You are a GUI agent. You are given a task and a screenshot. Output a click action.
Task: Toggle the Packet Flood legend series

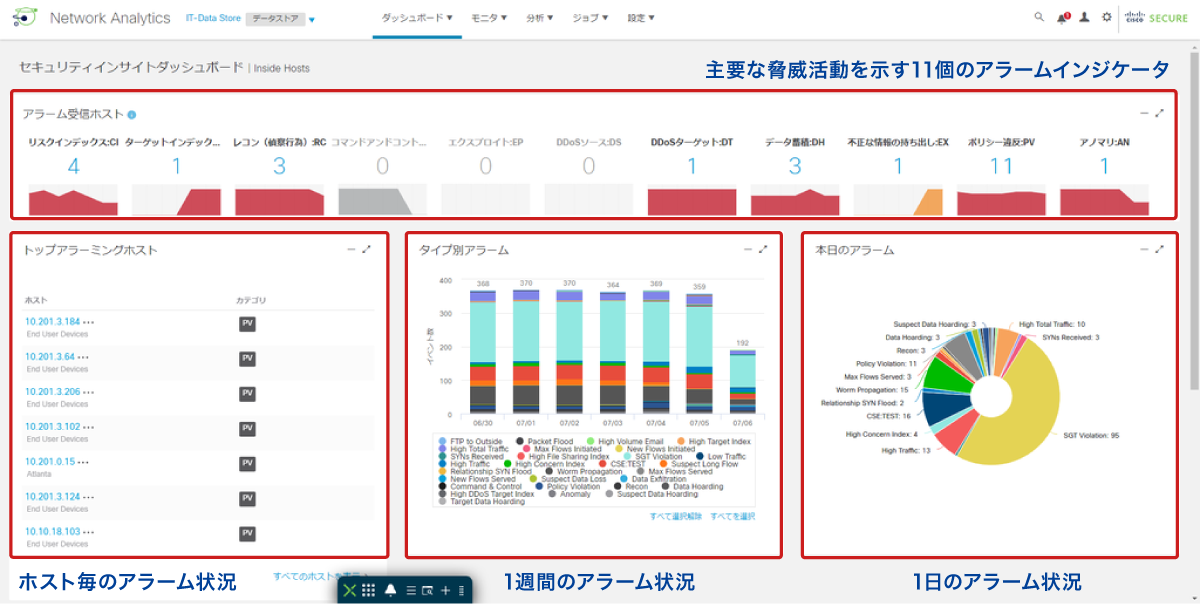pos(543,441)
